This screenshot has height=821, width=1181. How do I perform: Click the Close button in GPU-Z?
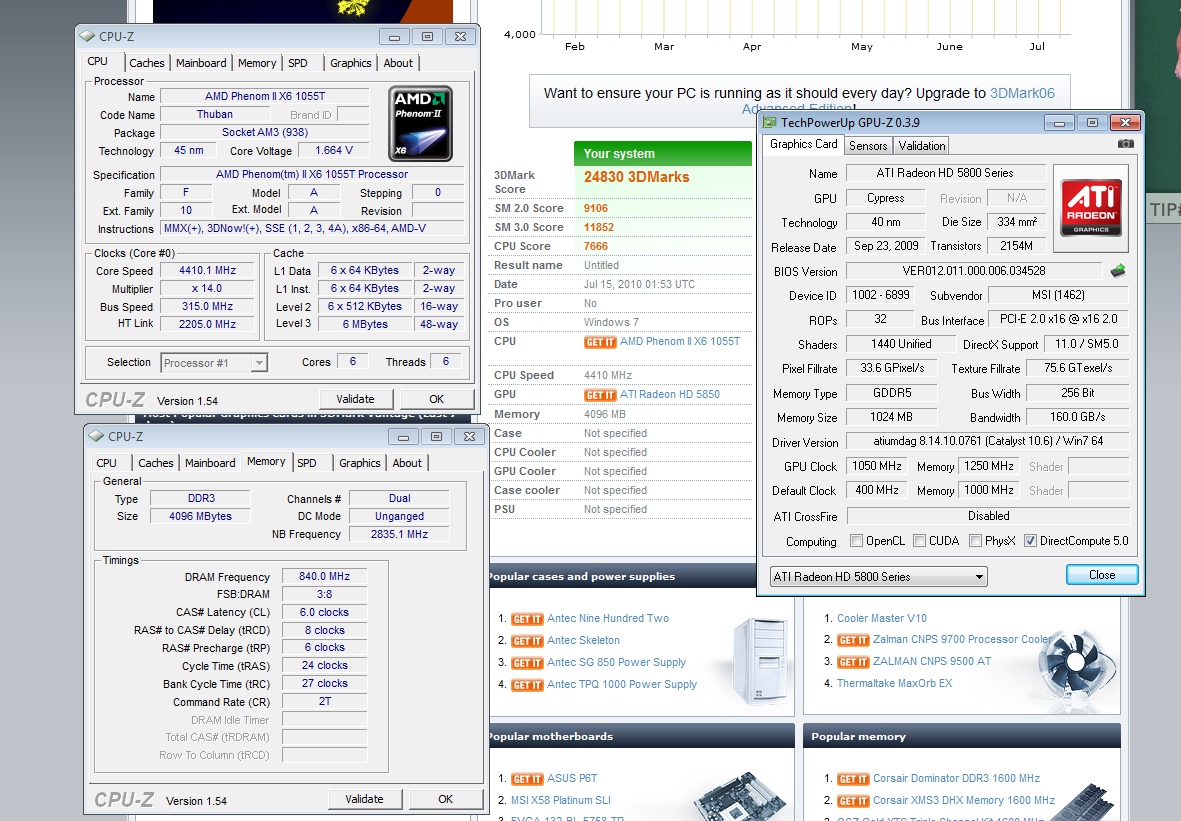coord(1102,575)
